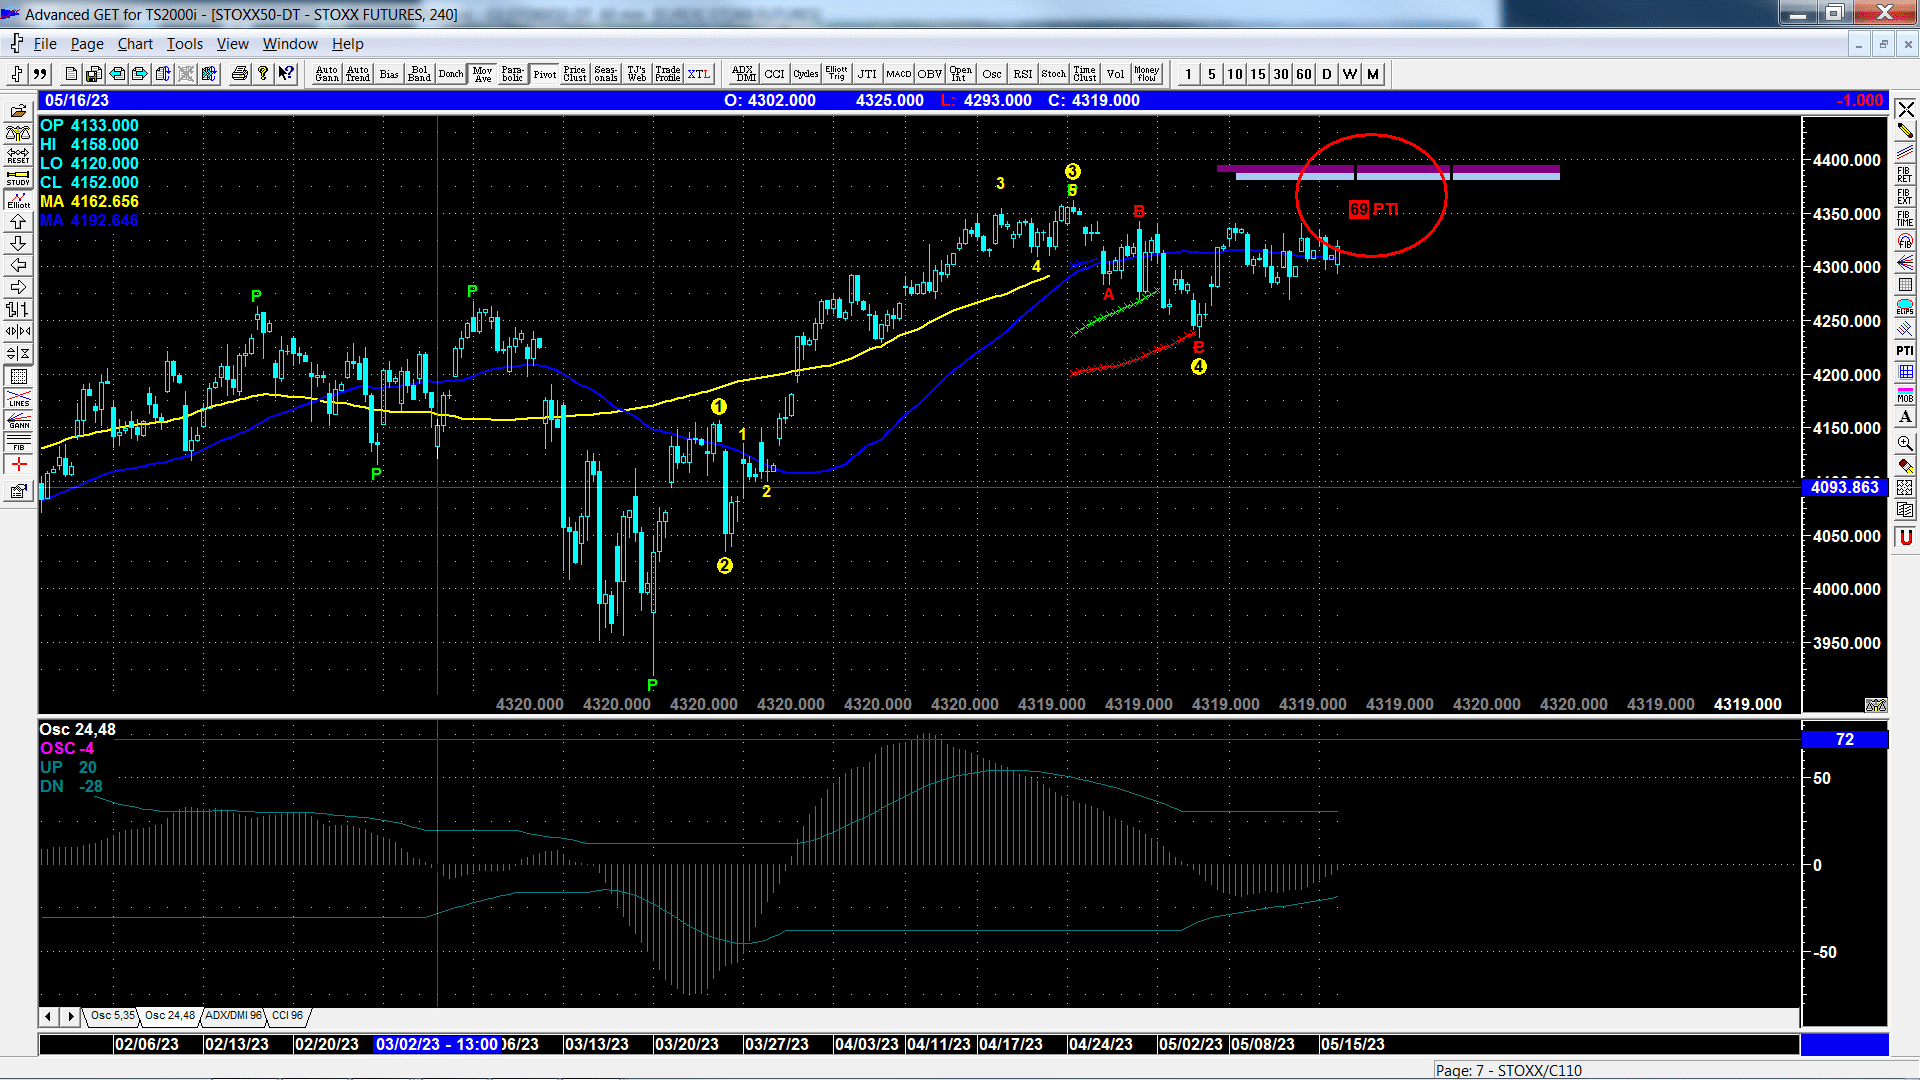This screenshot has width=1920, height=1080.
Task: Click the new page icon
Action: point(71,74)
